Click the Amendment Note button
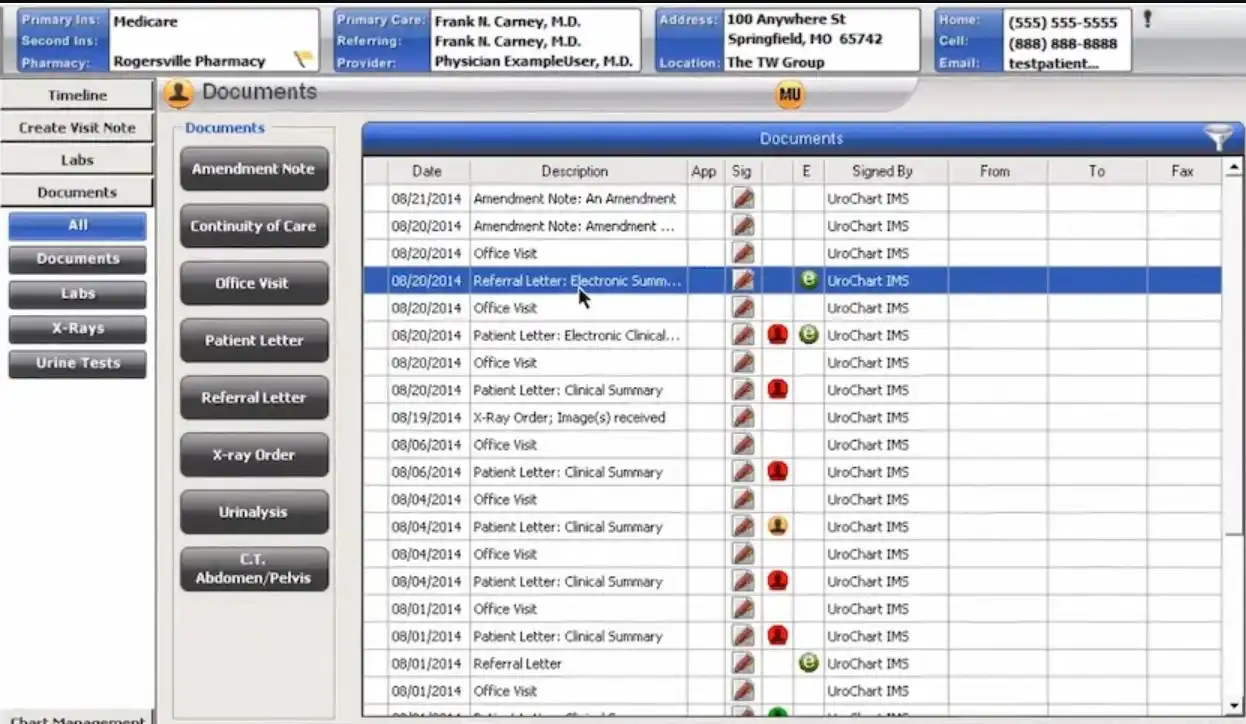1246x724 pixels. click(x=253, y=169)
